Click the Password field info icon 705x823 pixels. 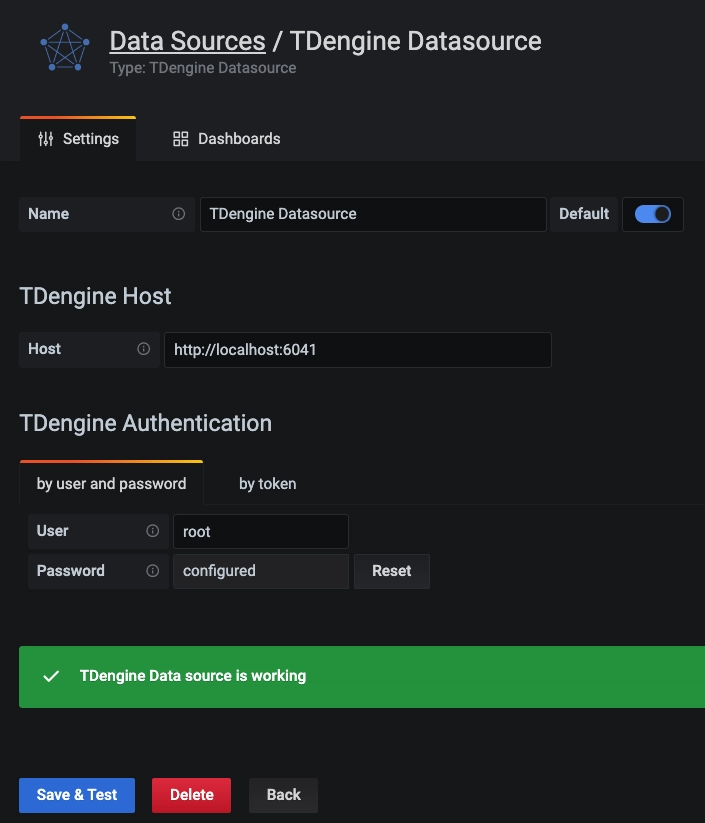pyautogui.click(x=153, y=571)
